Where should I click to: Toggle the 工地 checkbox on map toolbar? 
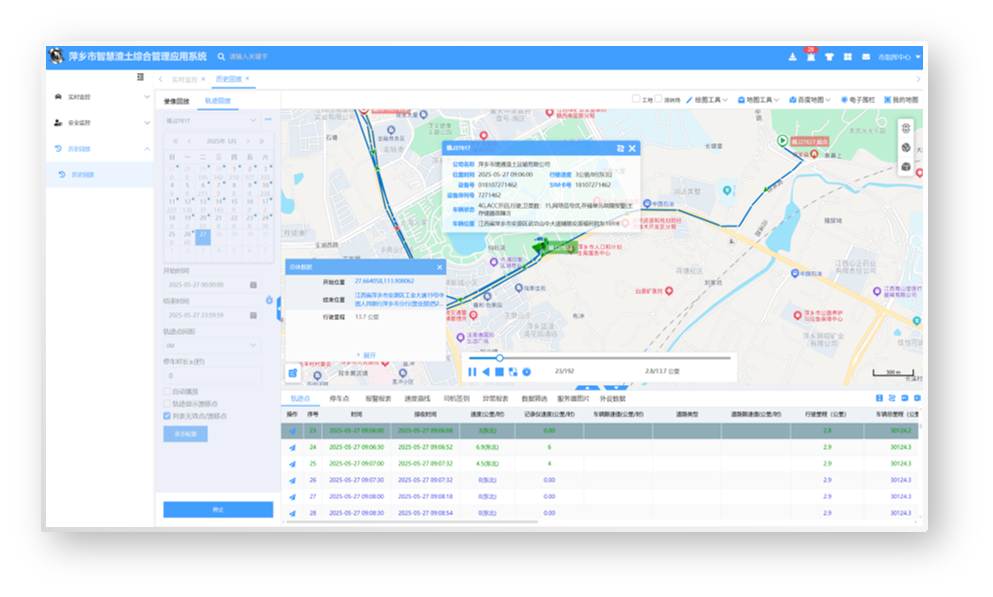coord(637,100)
